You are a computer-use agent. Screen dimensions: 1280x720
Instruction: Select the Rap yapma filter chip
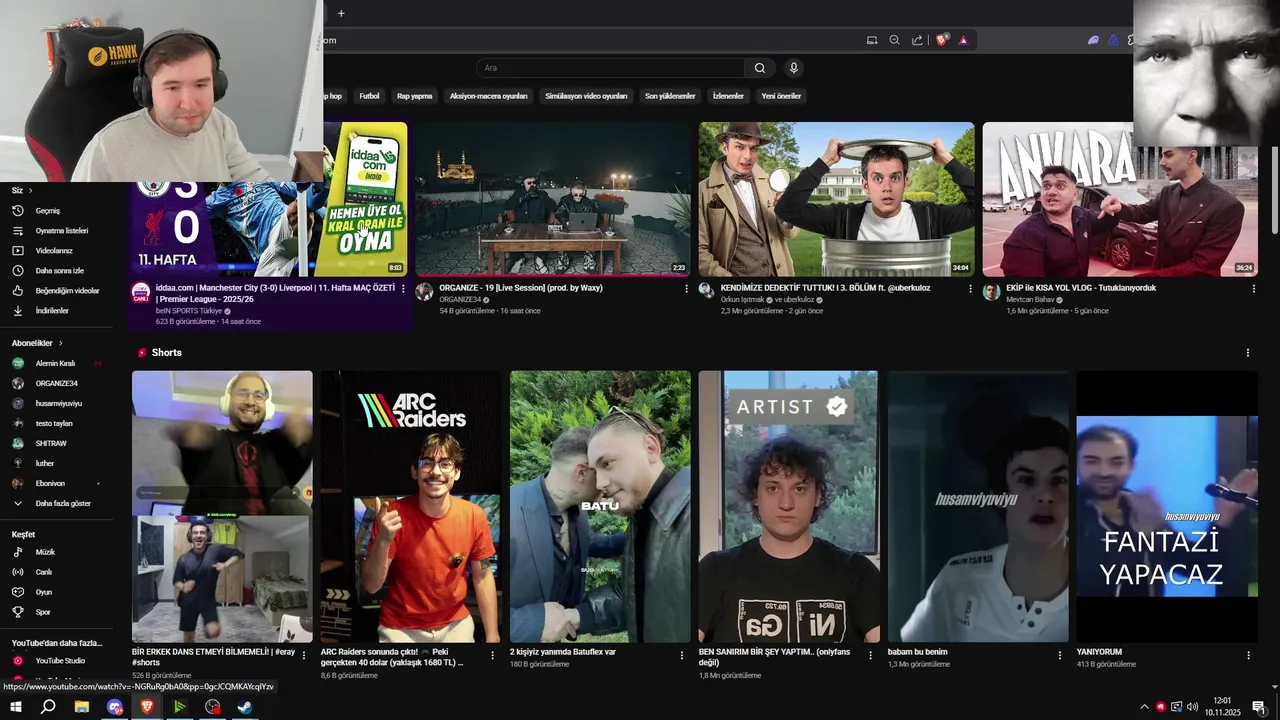click(415, 96)
